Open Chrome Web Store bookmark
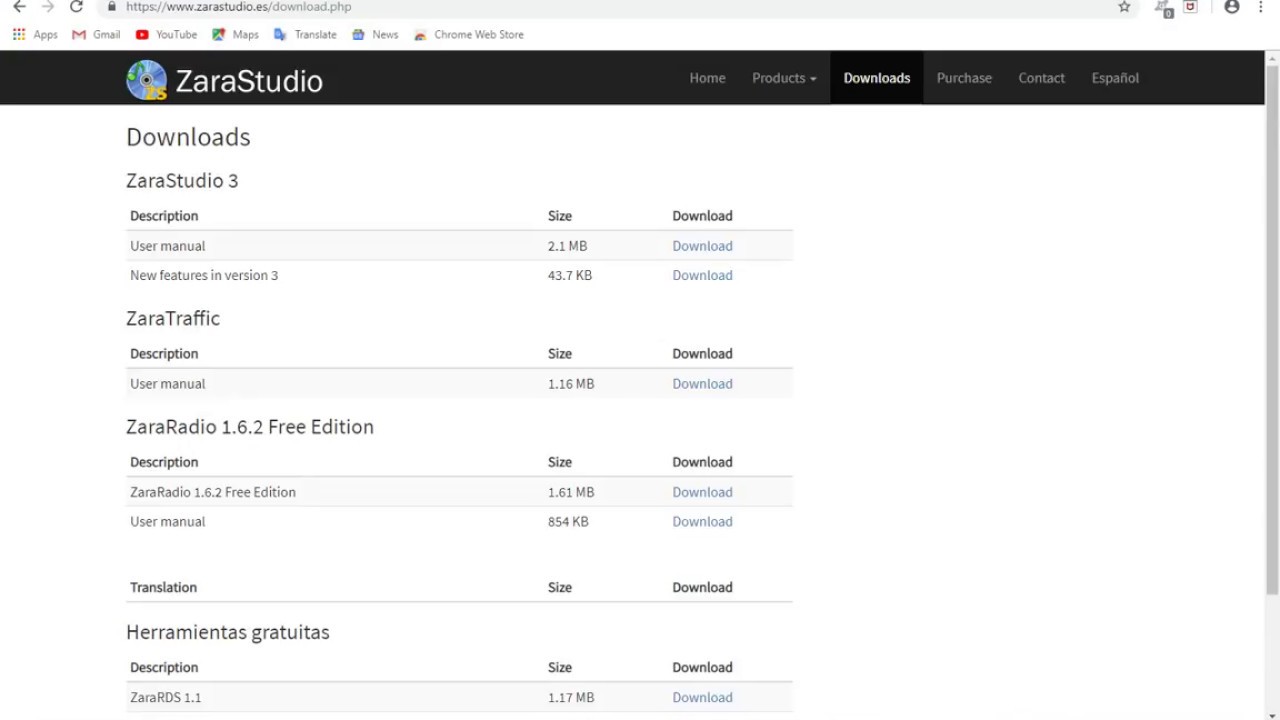The height and width of the screenshot is (720, 1280). tap(469, 34)
